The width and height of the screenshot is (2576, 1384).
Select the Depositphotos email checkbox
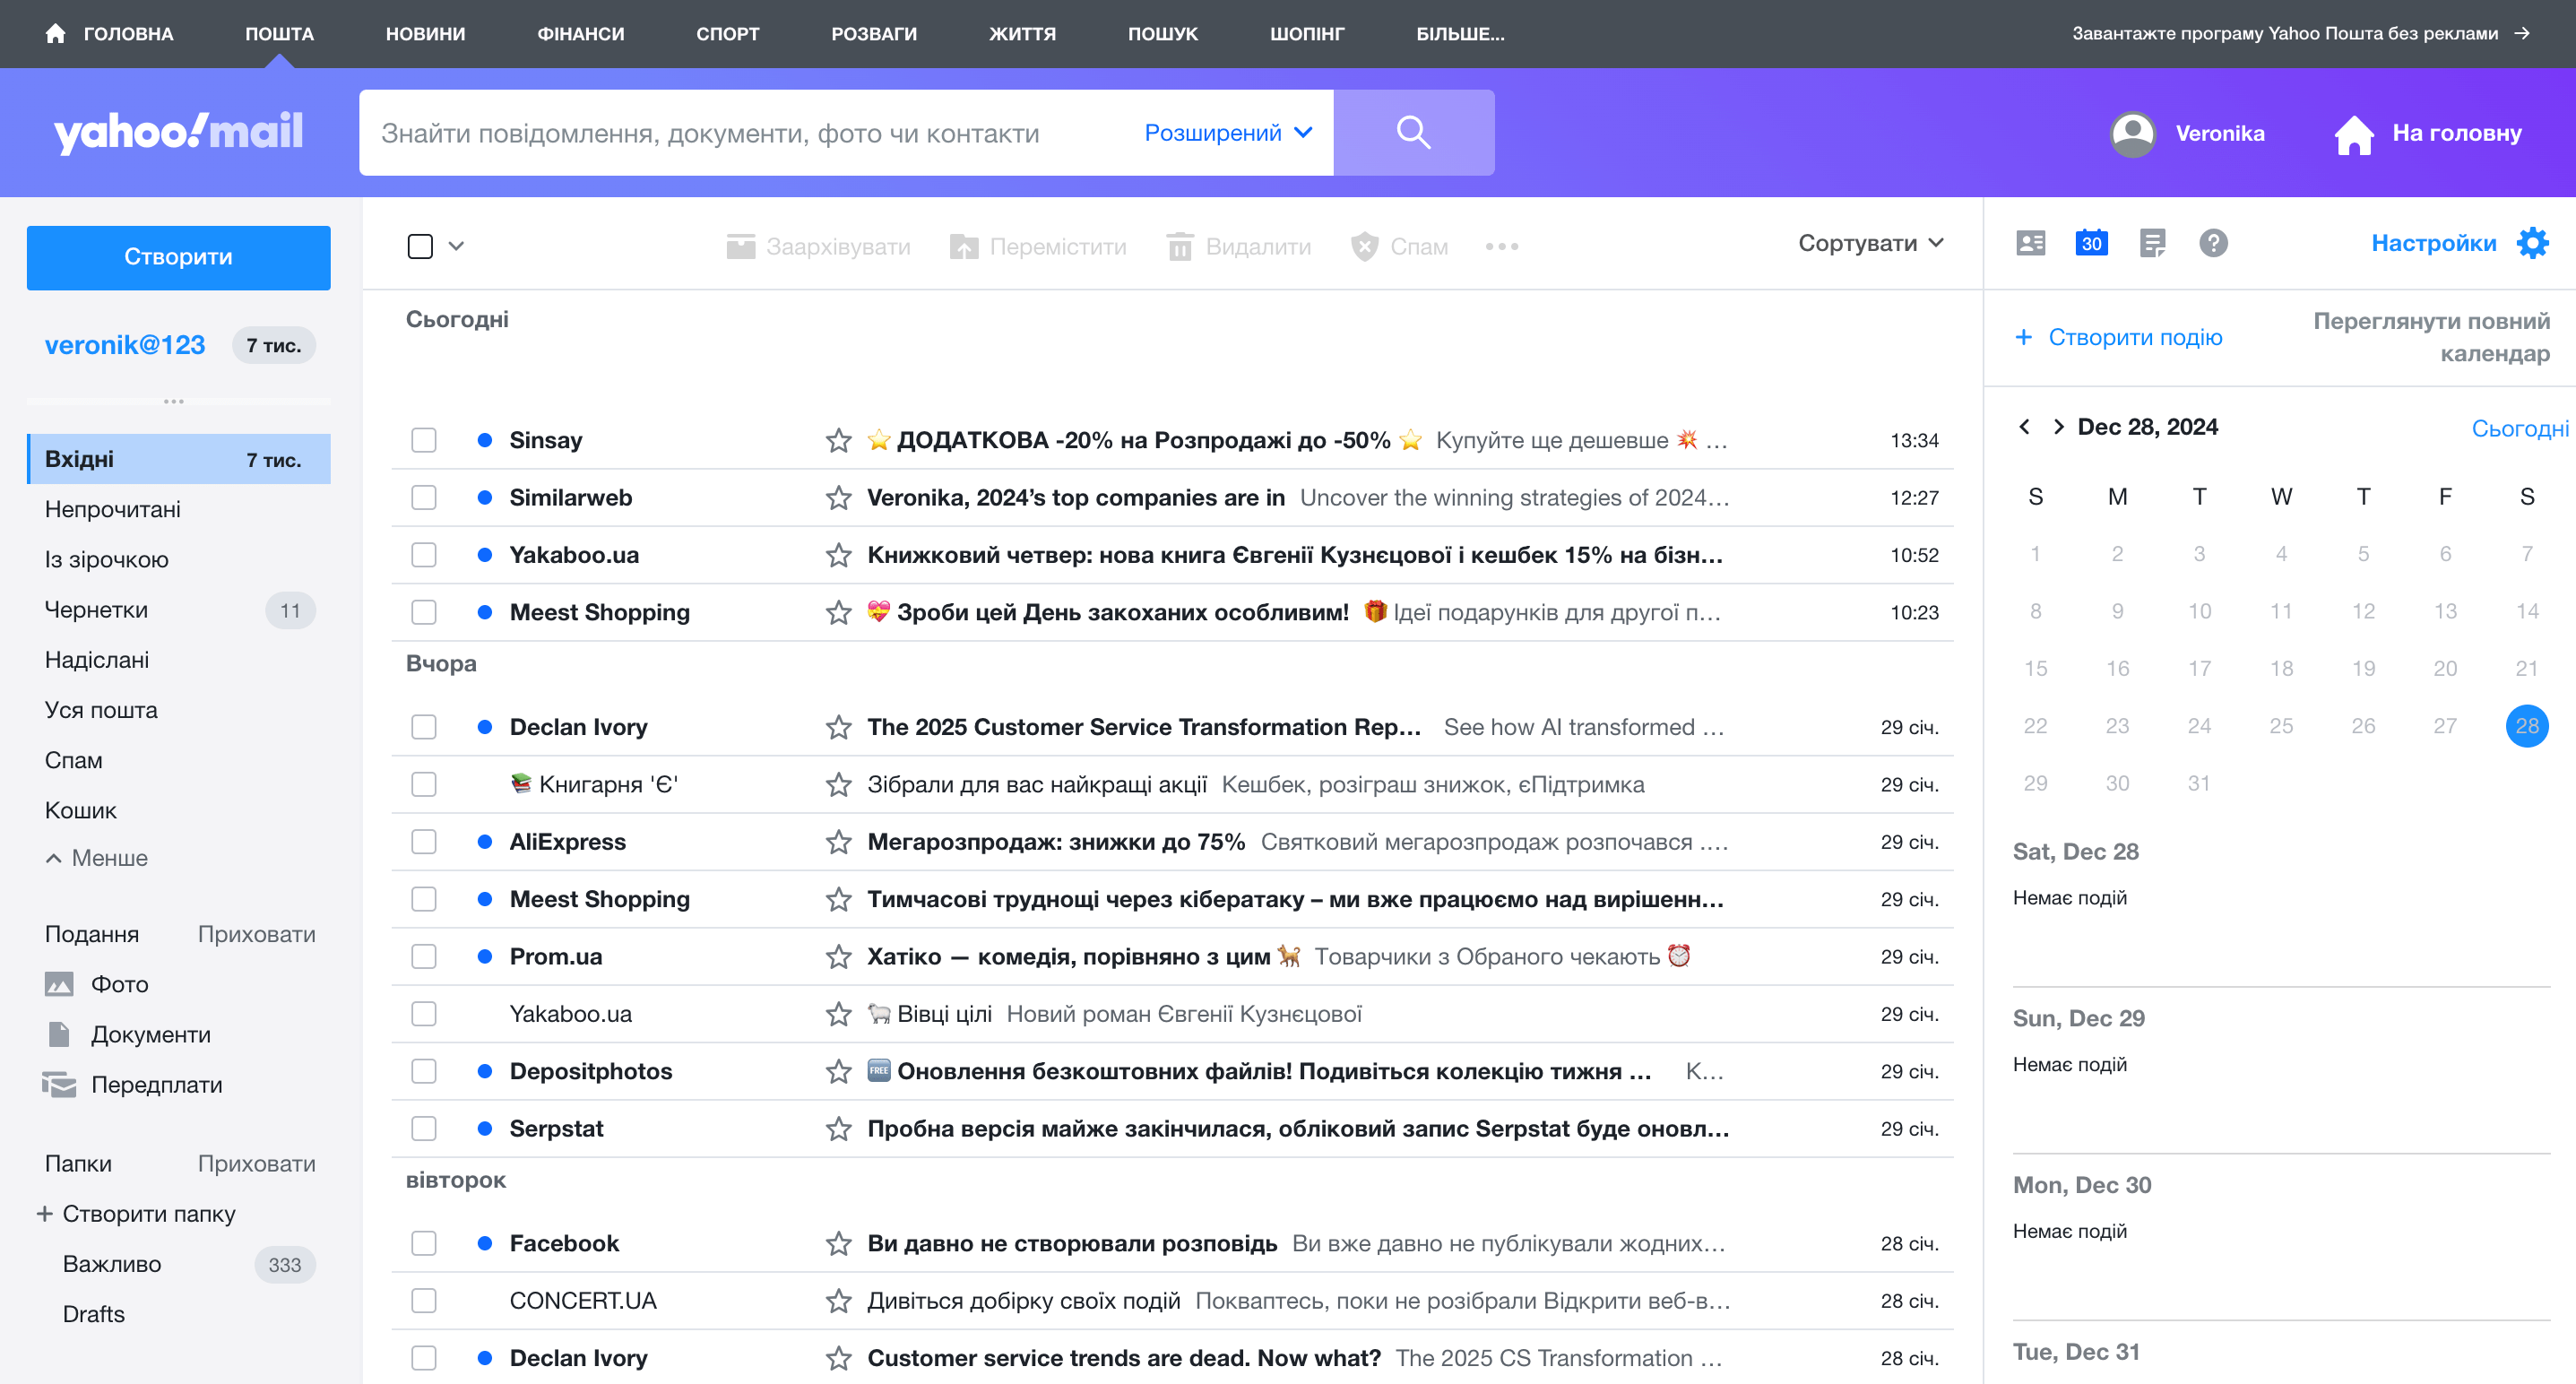[424, 1071]
